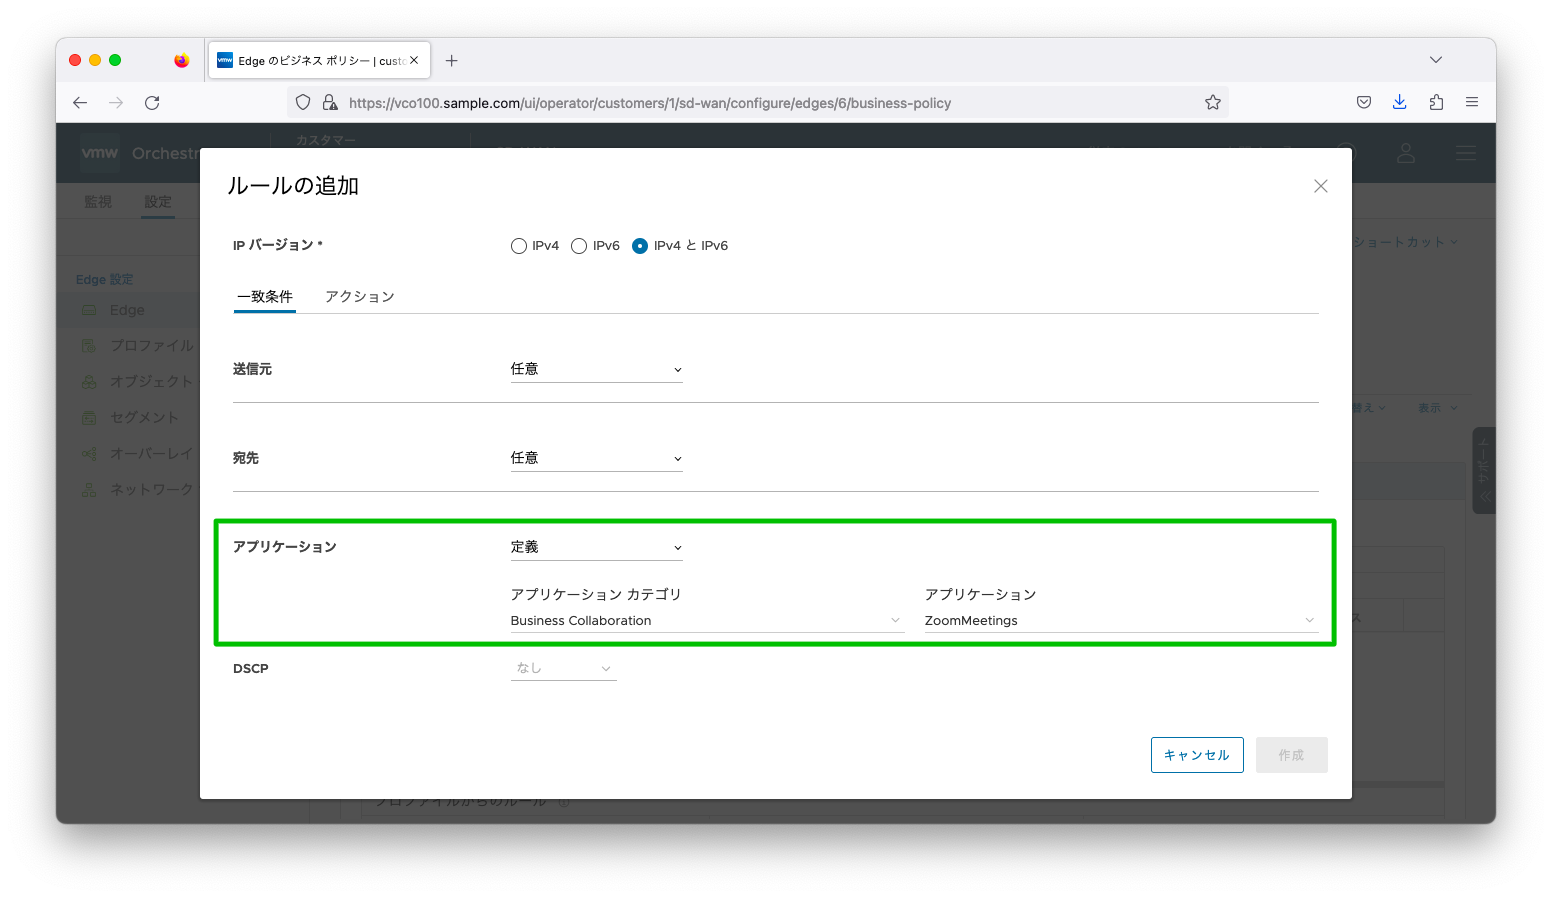Click the VMware Orchestrator logo
Image resolution: width=1552 pixels, height=898 pixels.
pyautogui.click(x=100, y=153)
